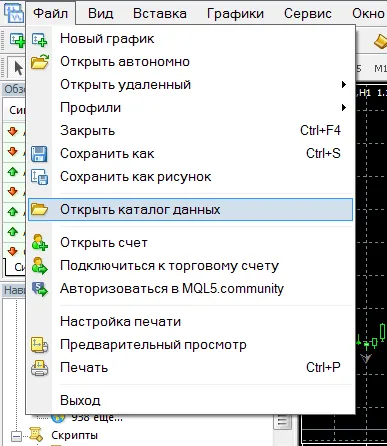Select the Скрипты tree item
This screenshot has height=446, width=387.
pos(74,435)
